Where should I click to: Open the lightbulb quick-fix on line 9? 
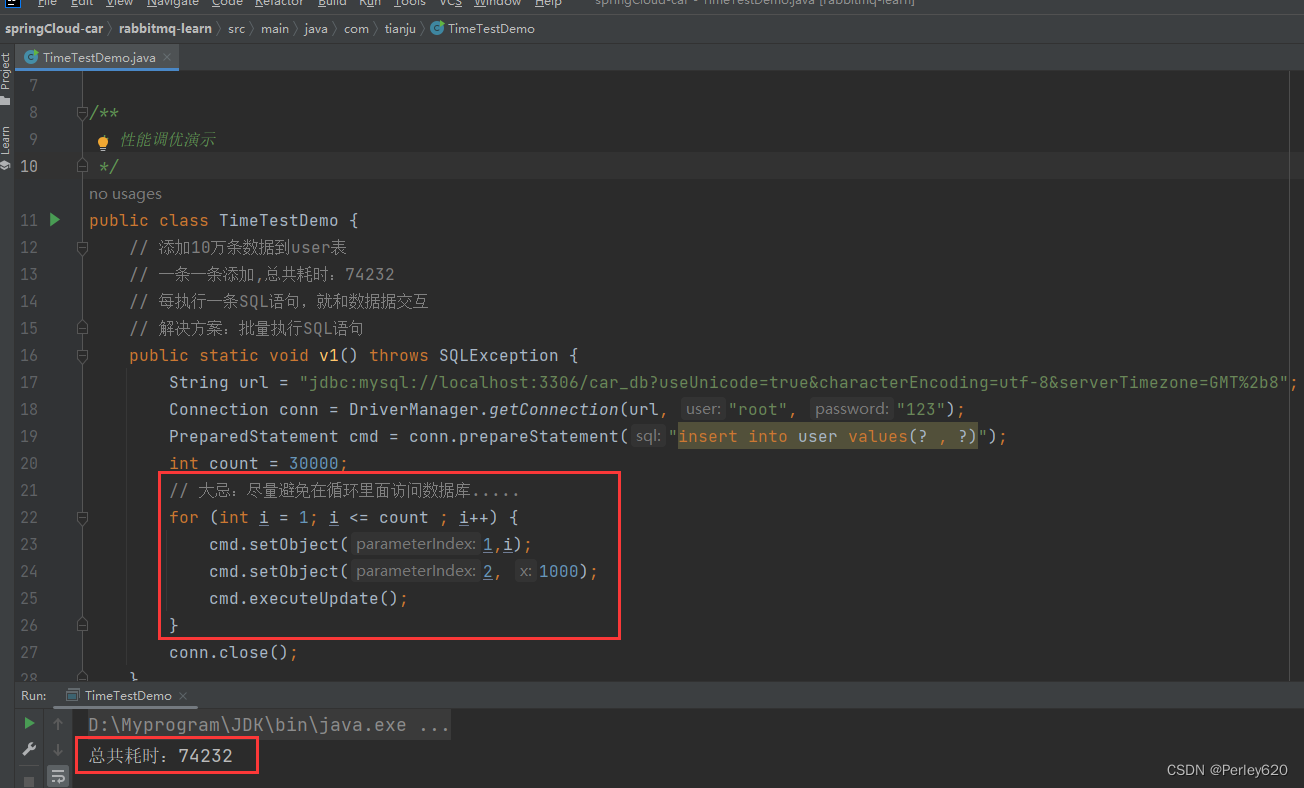pyautogui.click(x=102, y=142)
